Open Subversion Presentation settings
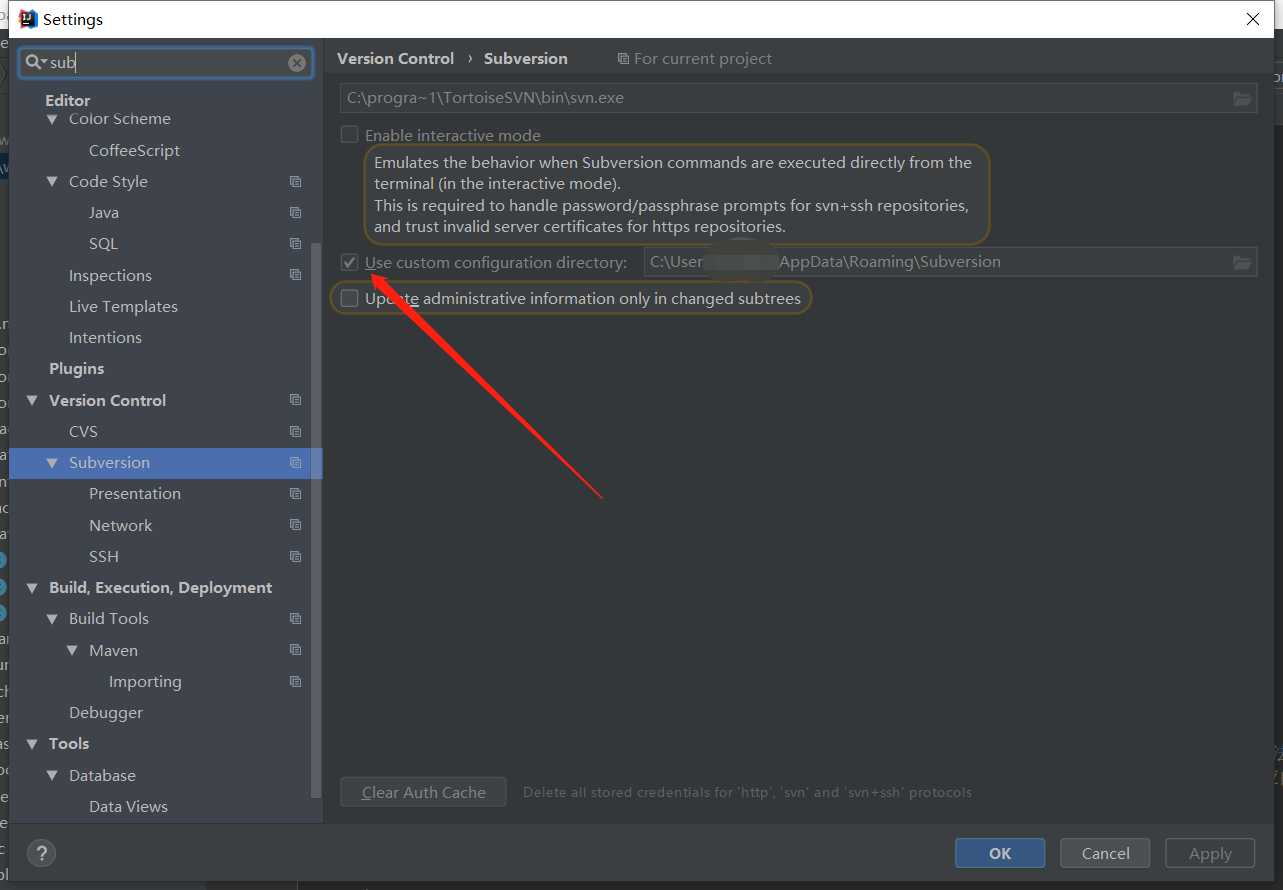 pos(135,494)
